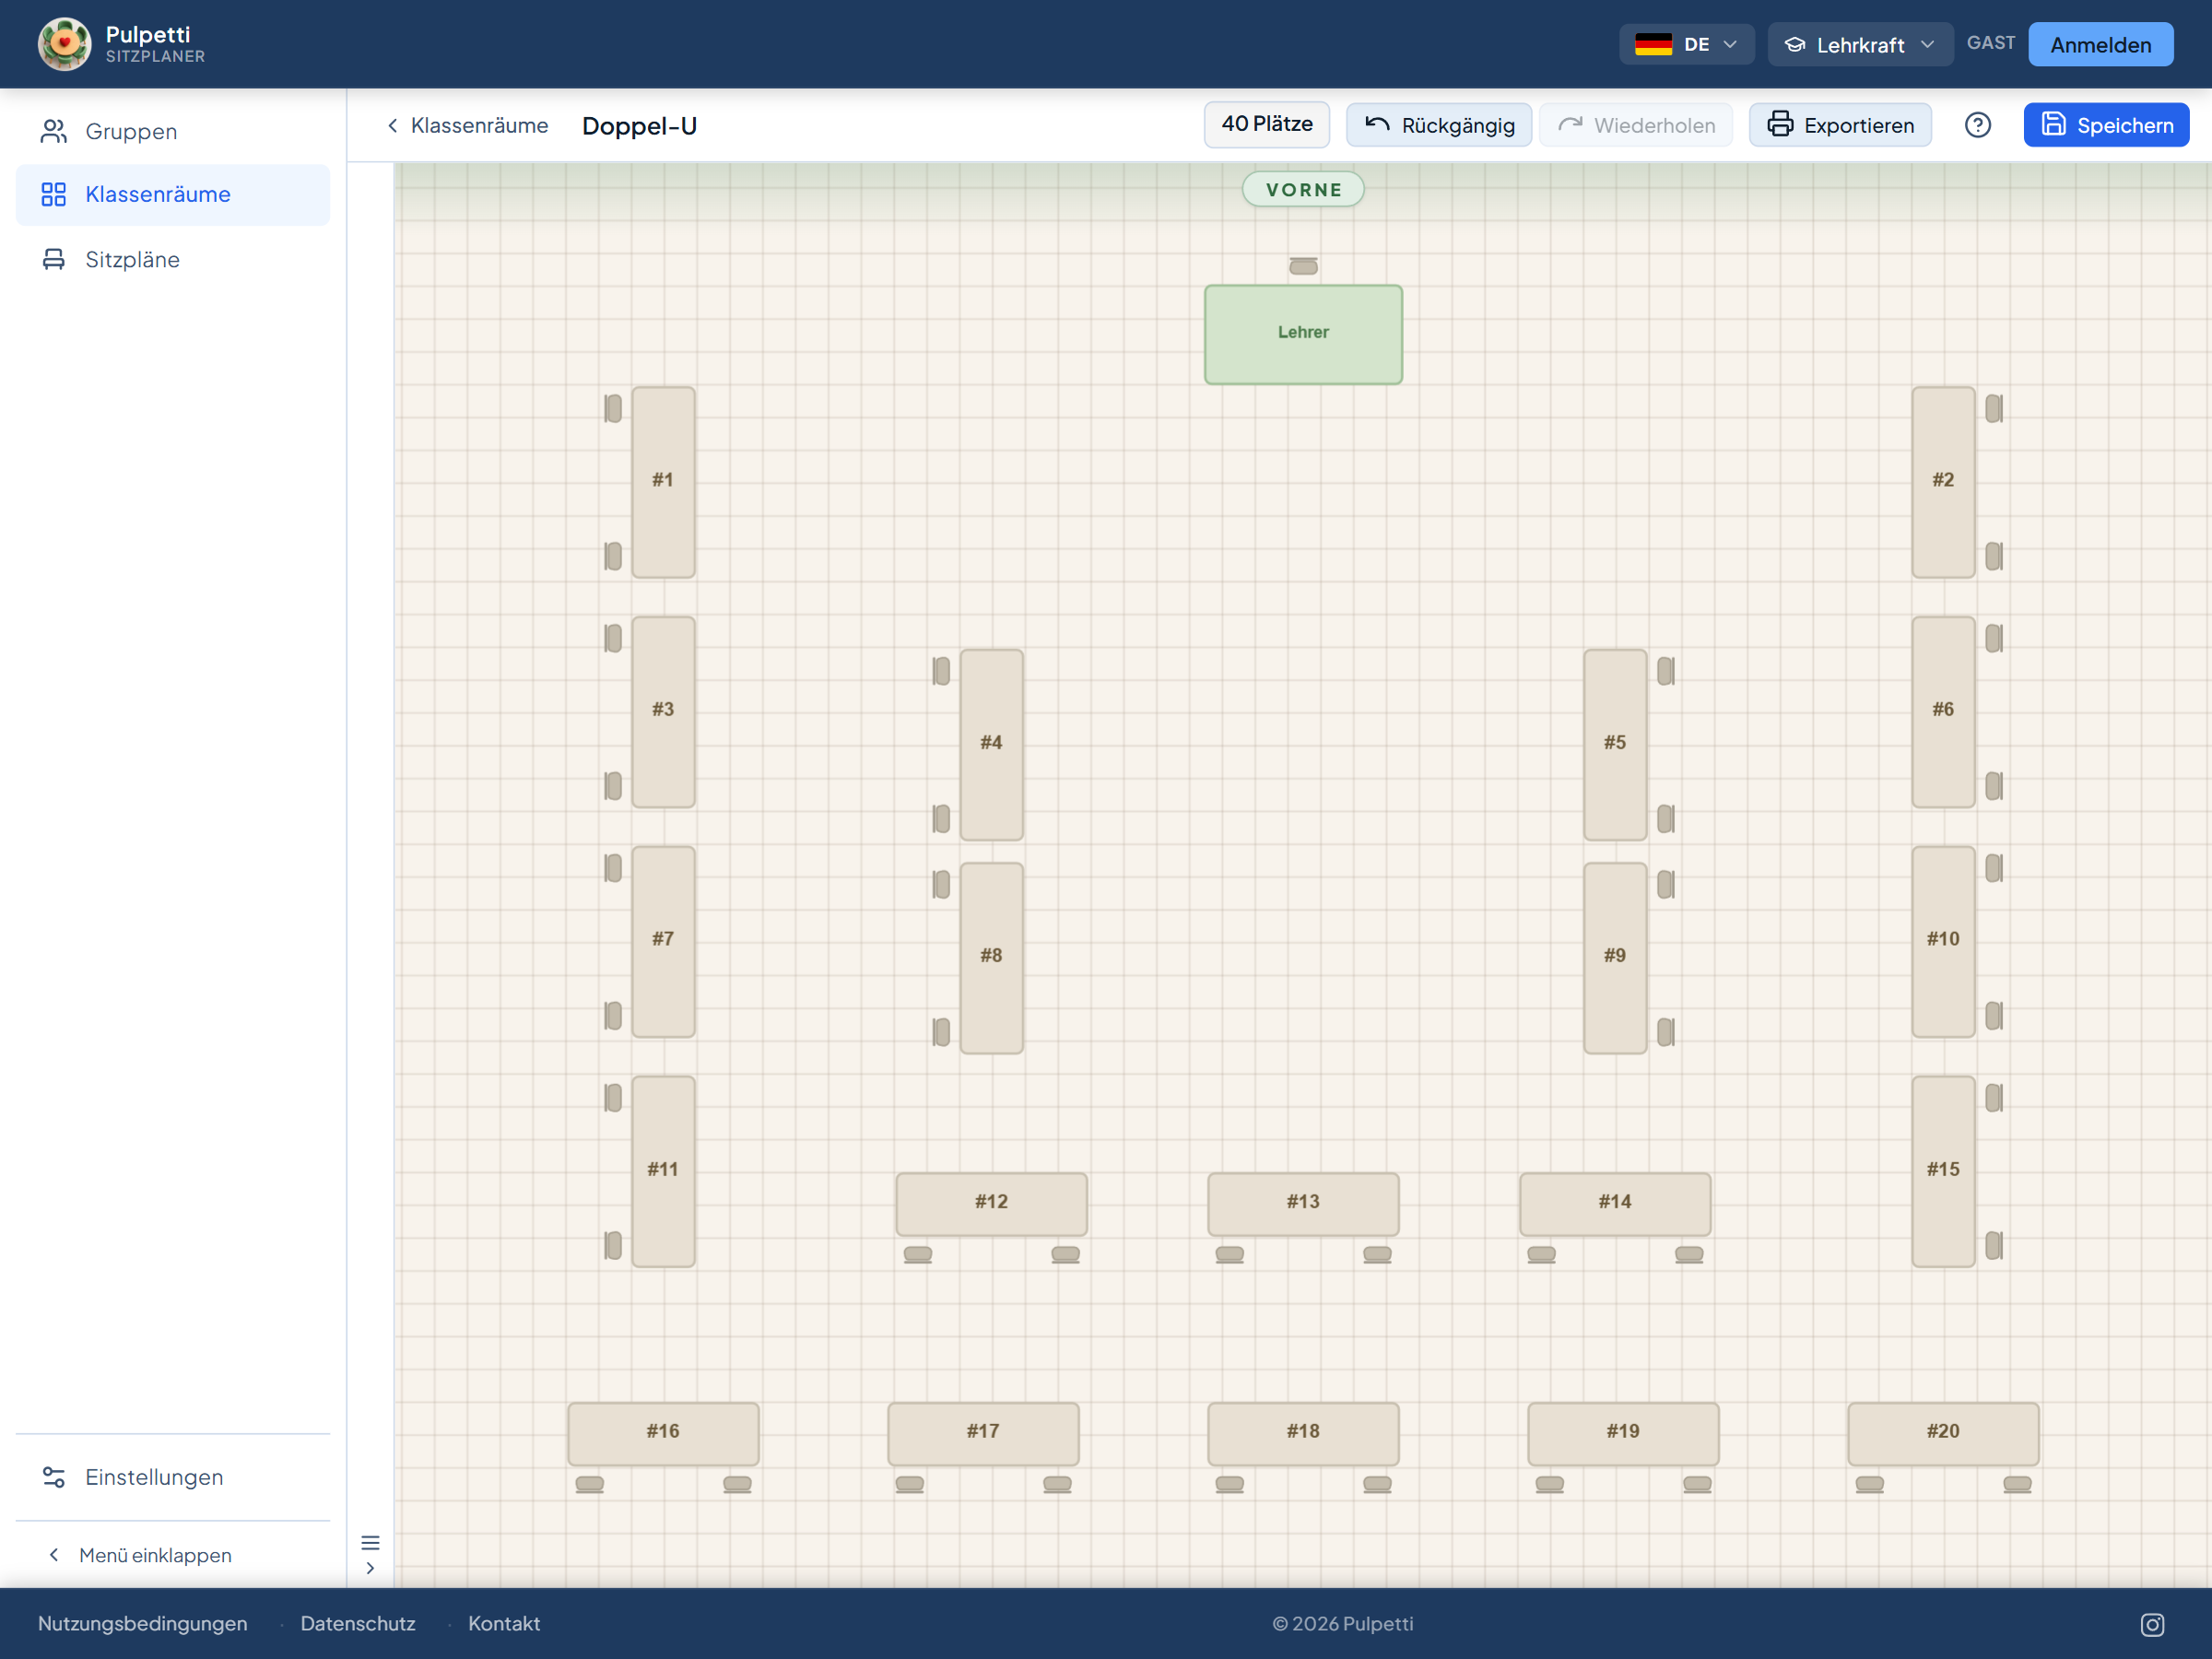Open the Lehrkraft role dropdown

[1860, 44]
